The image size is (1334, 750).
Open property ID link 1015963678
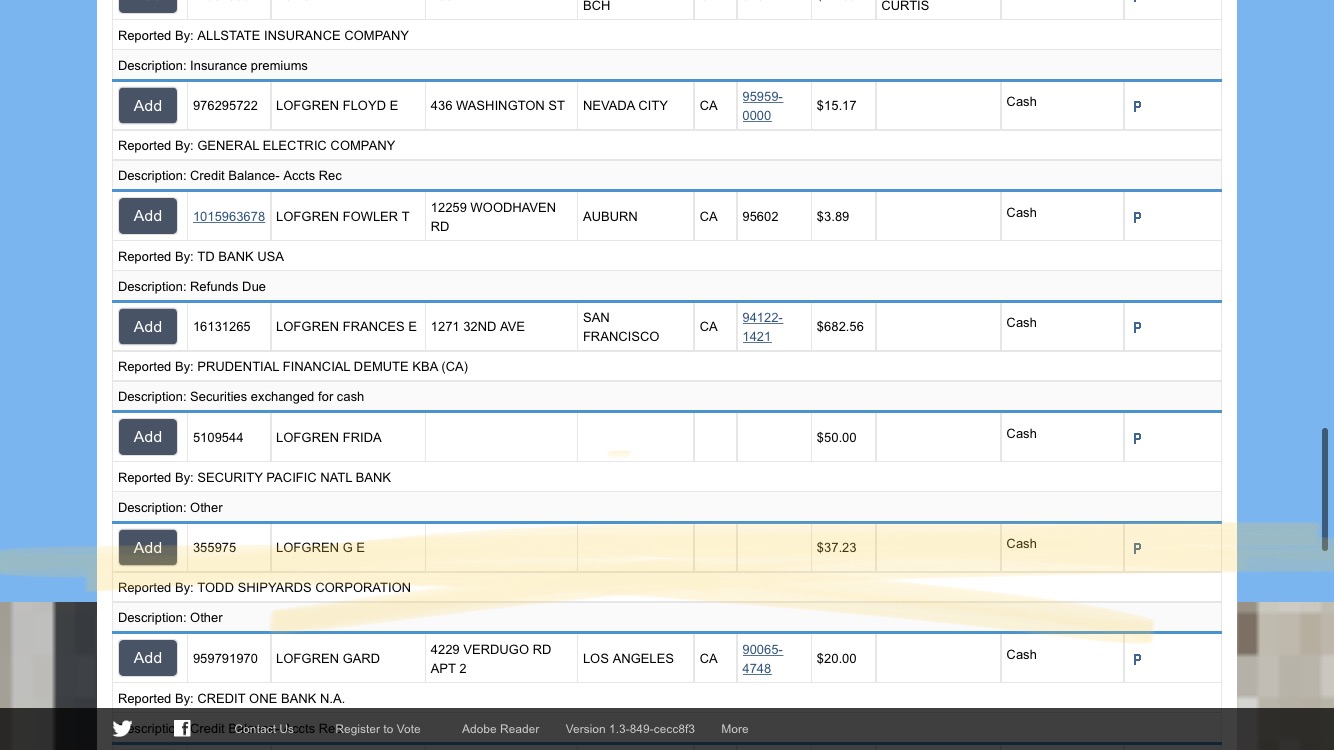[x=229, y=216]
